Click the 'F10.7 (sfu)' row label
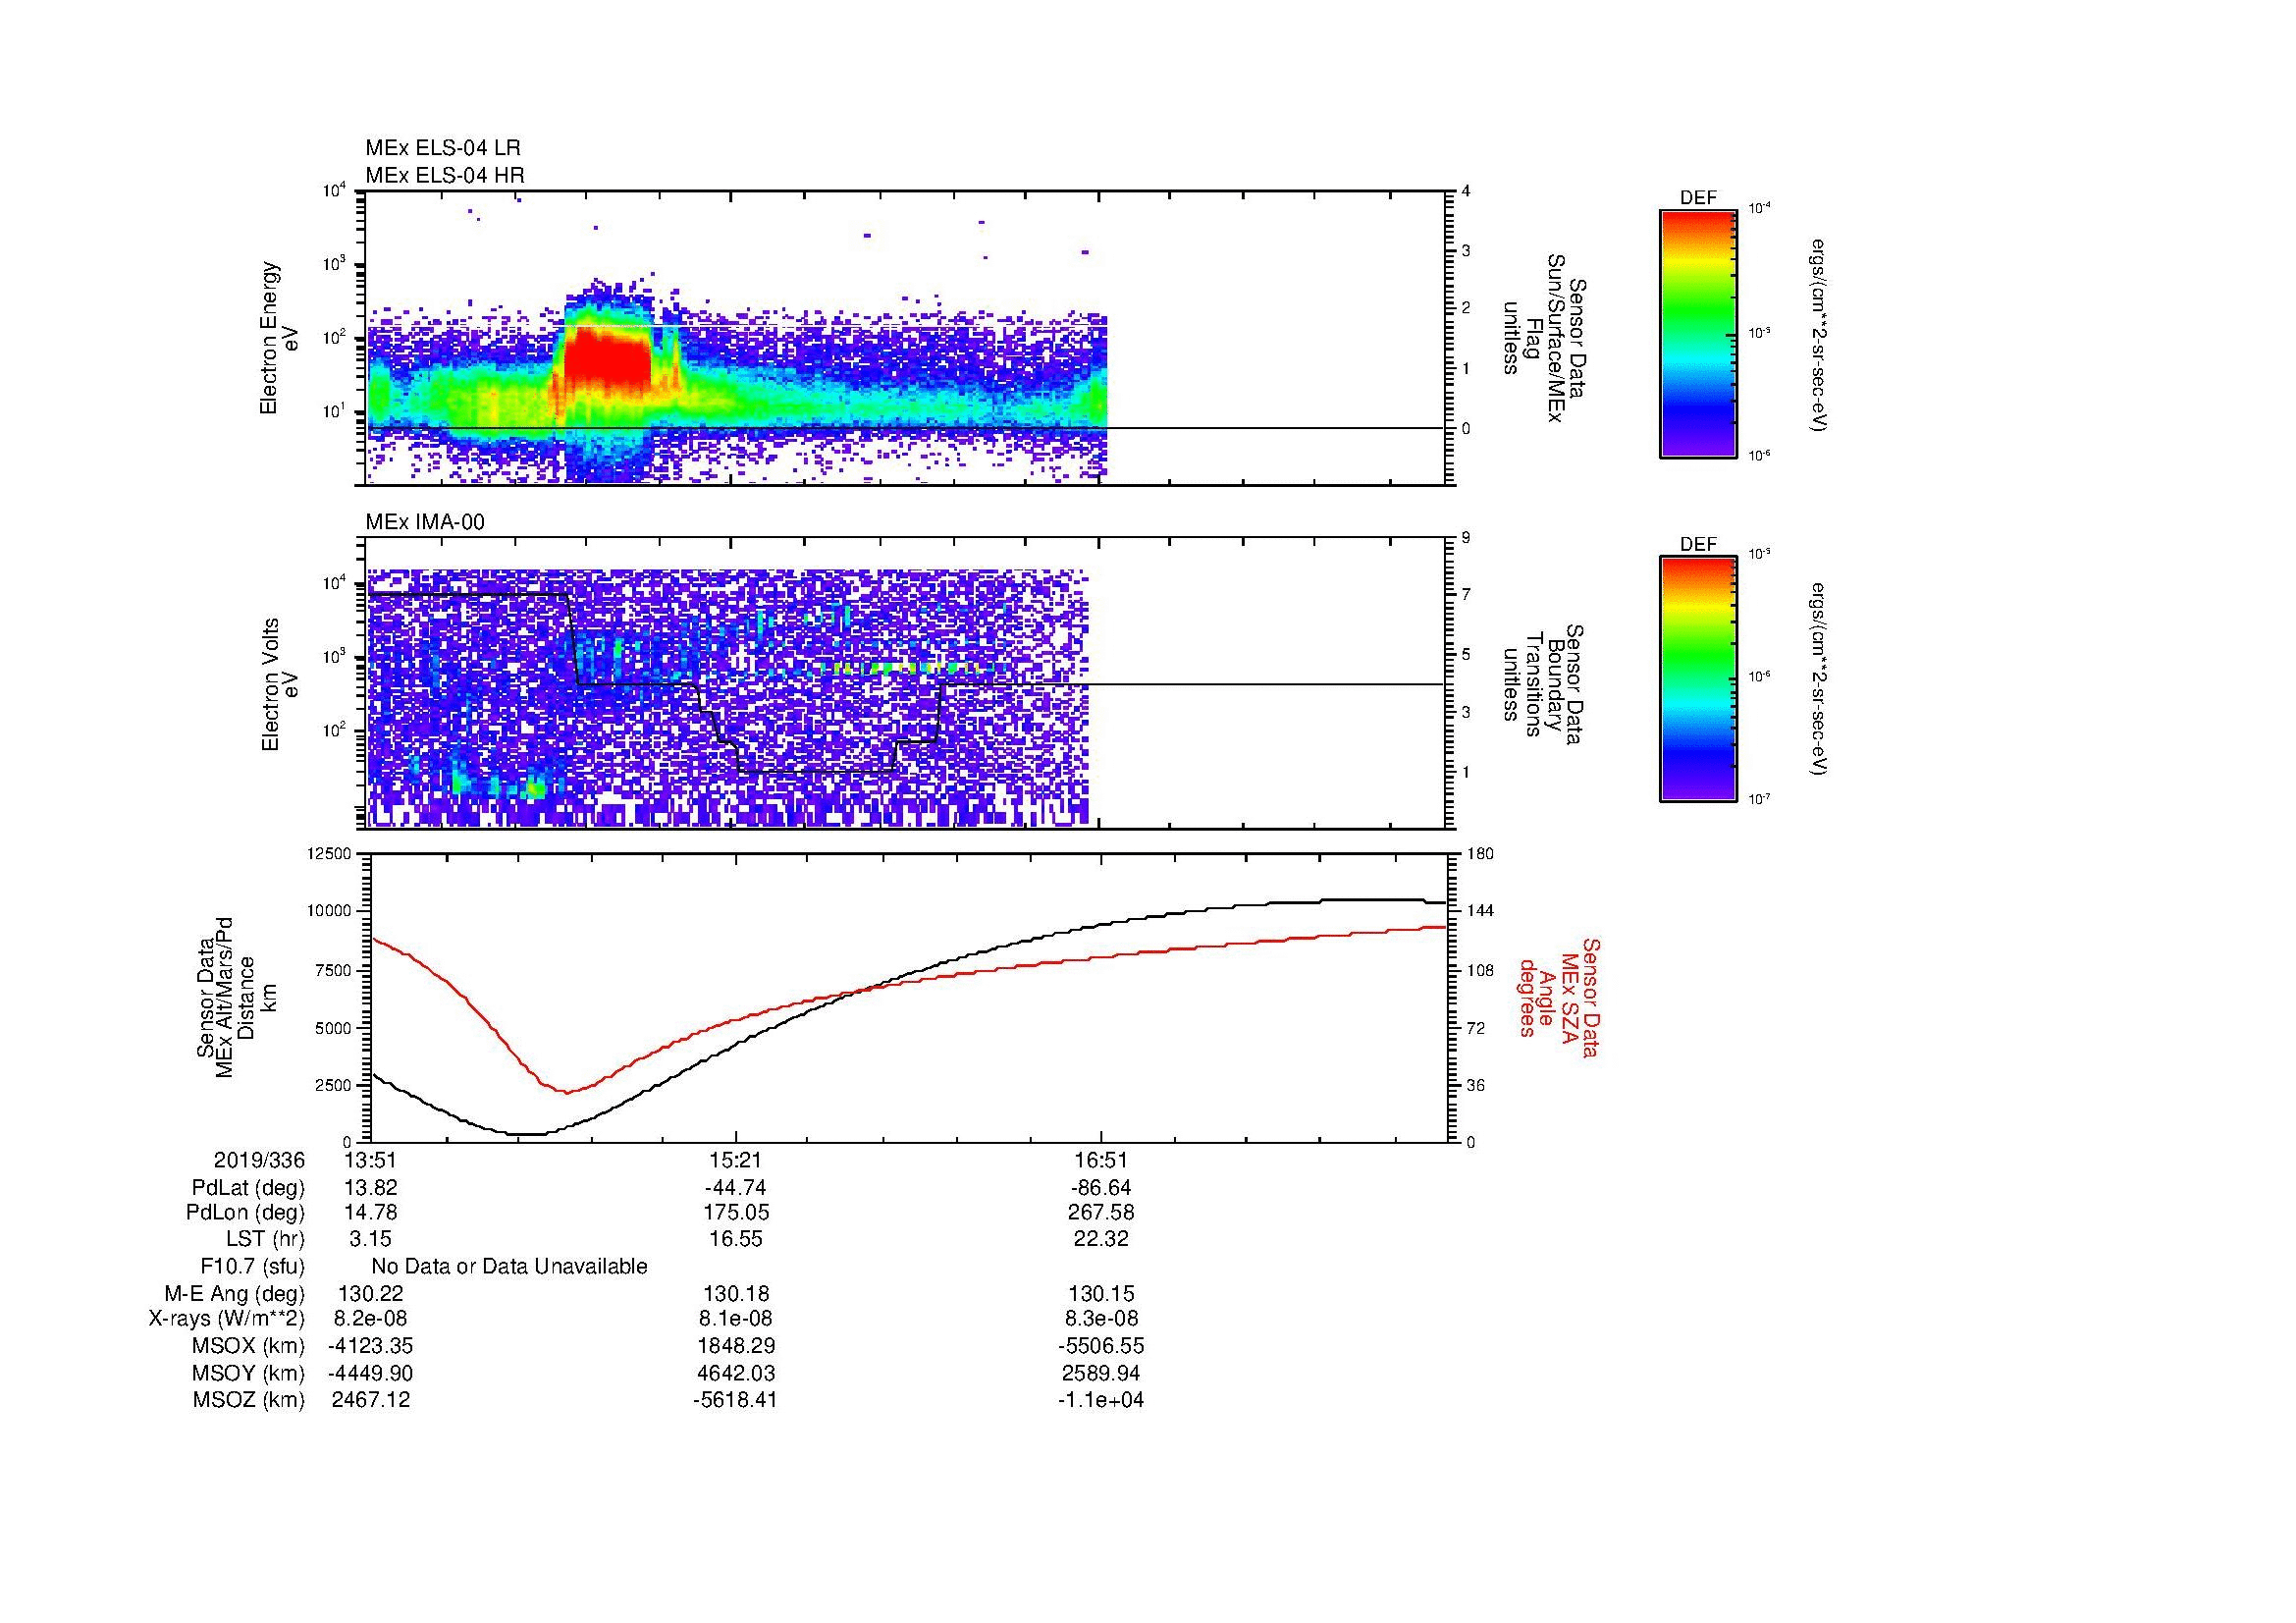 point(252,1266)
